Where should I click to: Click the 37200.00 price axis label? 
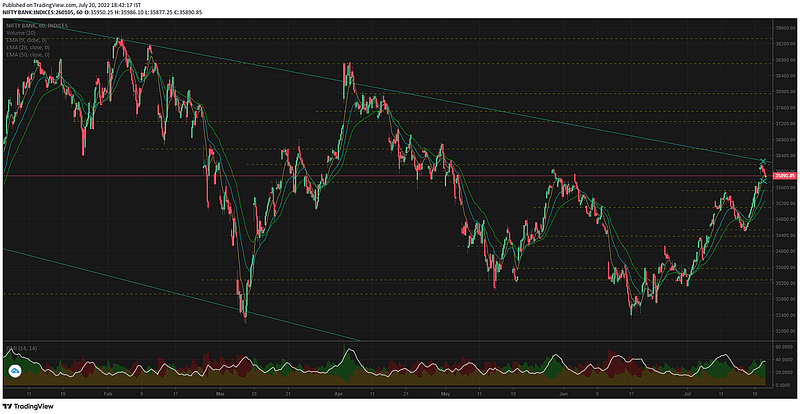click(x=785, y=124)
